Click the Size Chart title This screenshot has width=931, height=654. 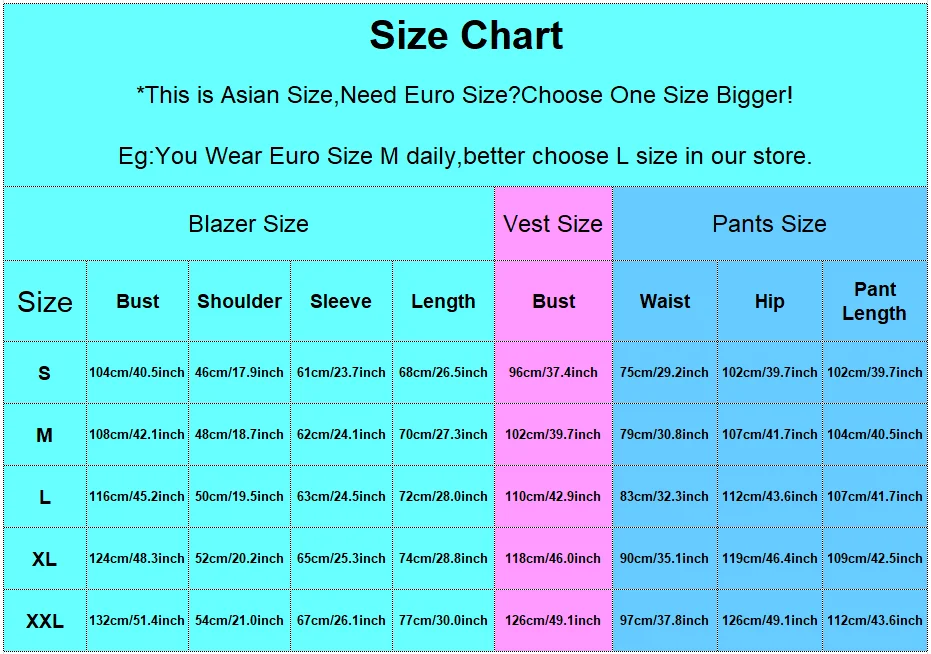(466, 36)
